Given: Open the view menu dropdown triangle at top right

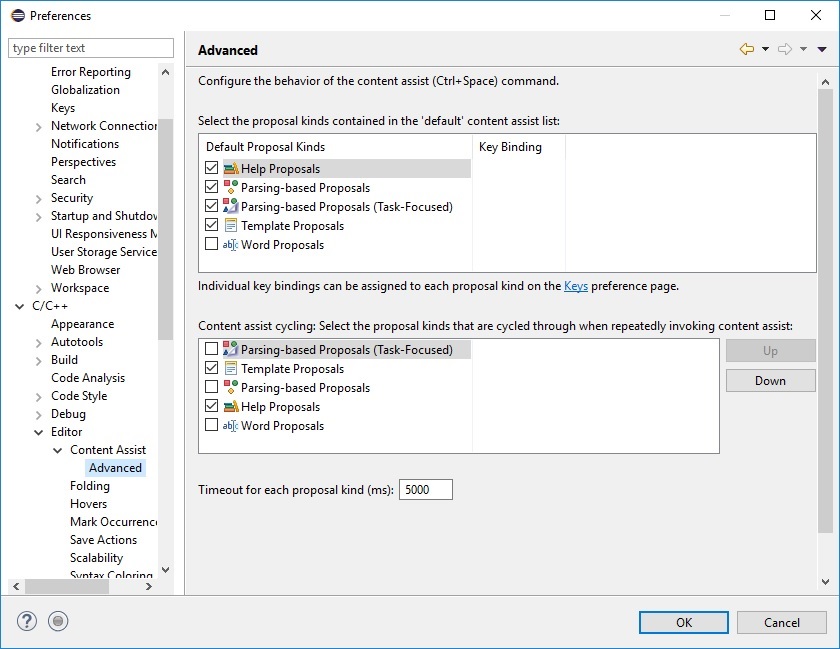Looking at the screenshot, I should (x=822, y=49).
